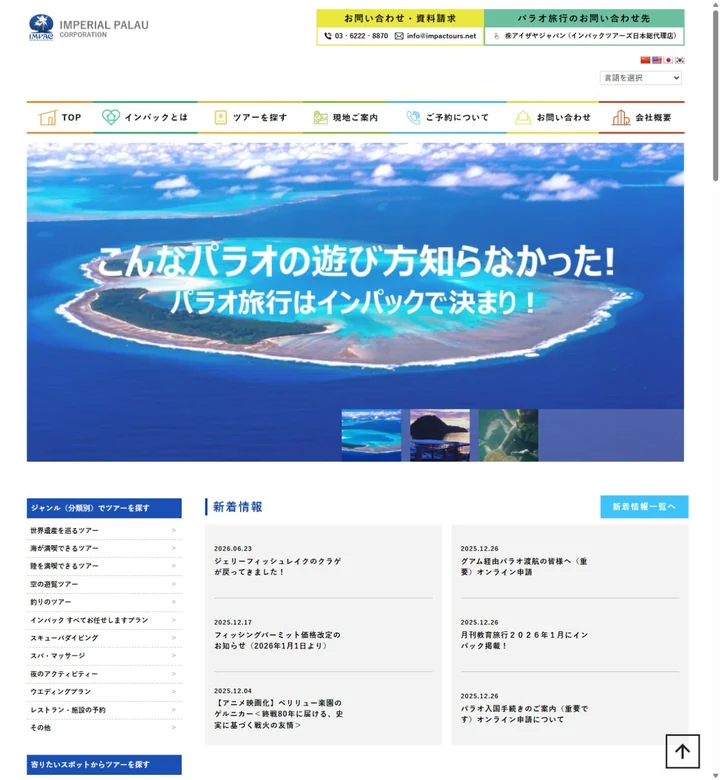The height and width of the screenshot is (780, 720).
Task: Select the Chinese flag language icon
Action: (x=645, y=60)
